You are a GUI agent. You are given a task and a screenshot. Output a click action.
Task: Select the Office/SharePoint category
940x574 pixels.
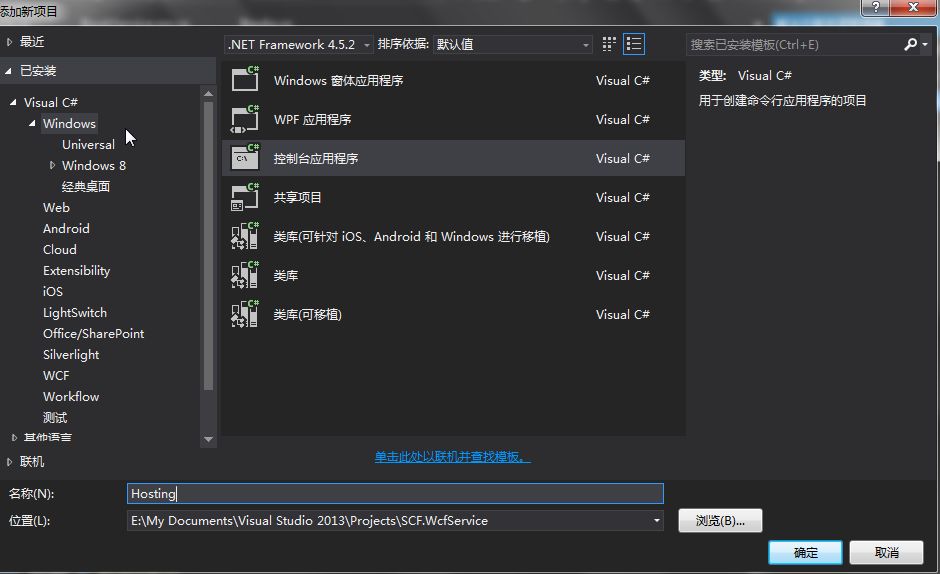[x=94, y=333]
